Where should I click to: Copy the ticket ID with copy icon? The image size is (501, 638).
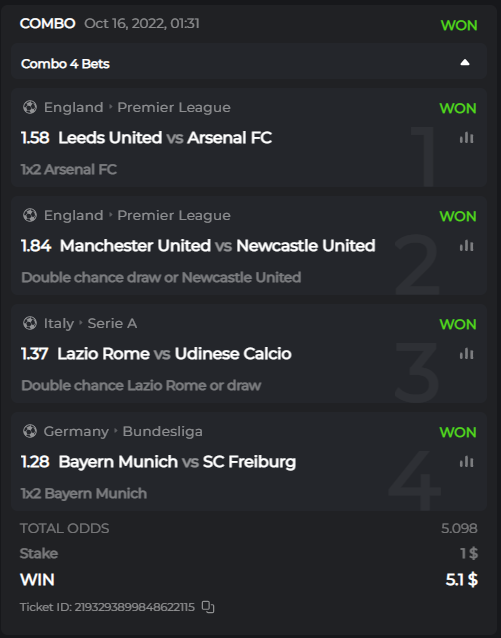pyautogui.click(x=208, y=607)
